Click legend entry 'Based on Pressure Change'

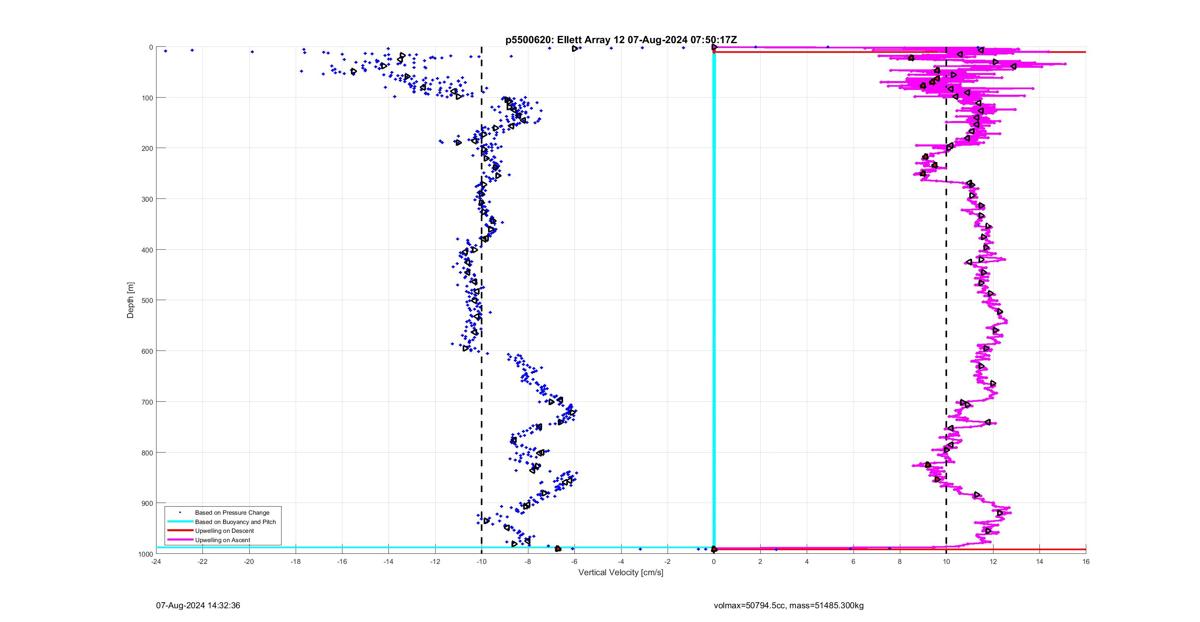click(231, 512)
